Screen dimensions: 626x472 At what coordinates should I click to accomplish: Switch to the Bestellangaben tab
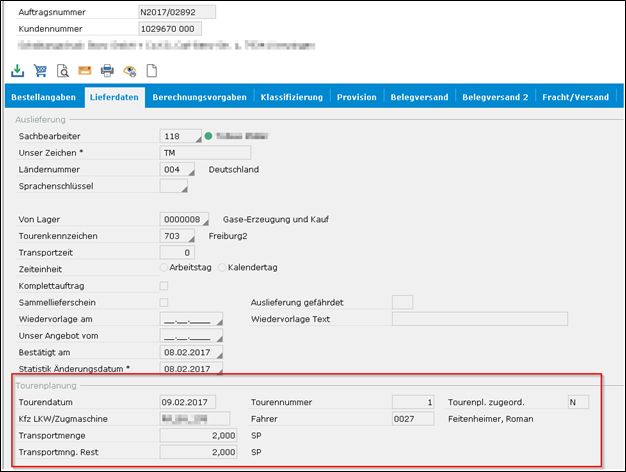pyautogui.click(x=41, y=97)
